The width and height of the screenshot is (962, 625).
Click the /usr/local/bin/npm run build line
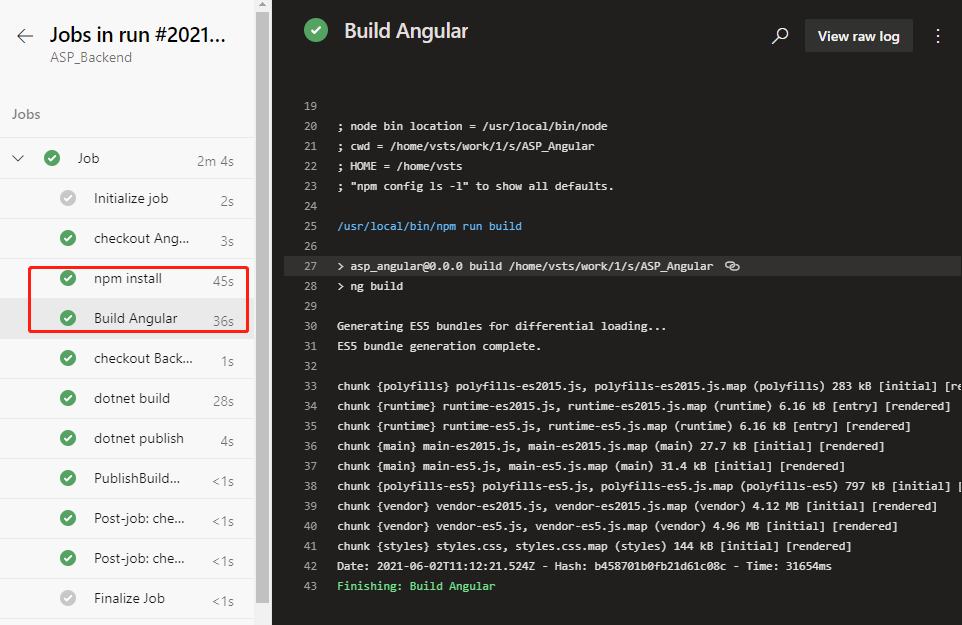(429, 226)
